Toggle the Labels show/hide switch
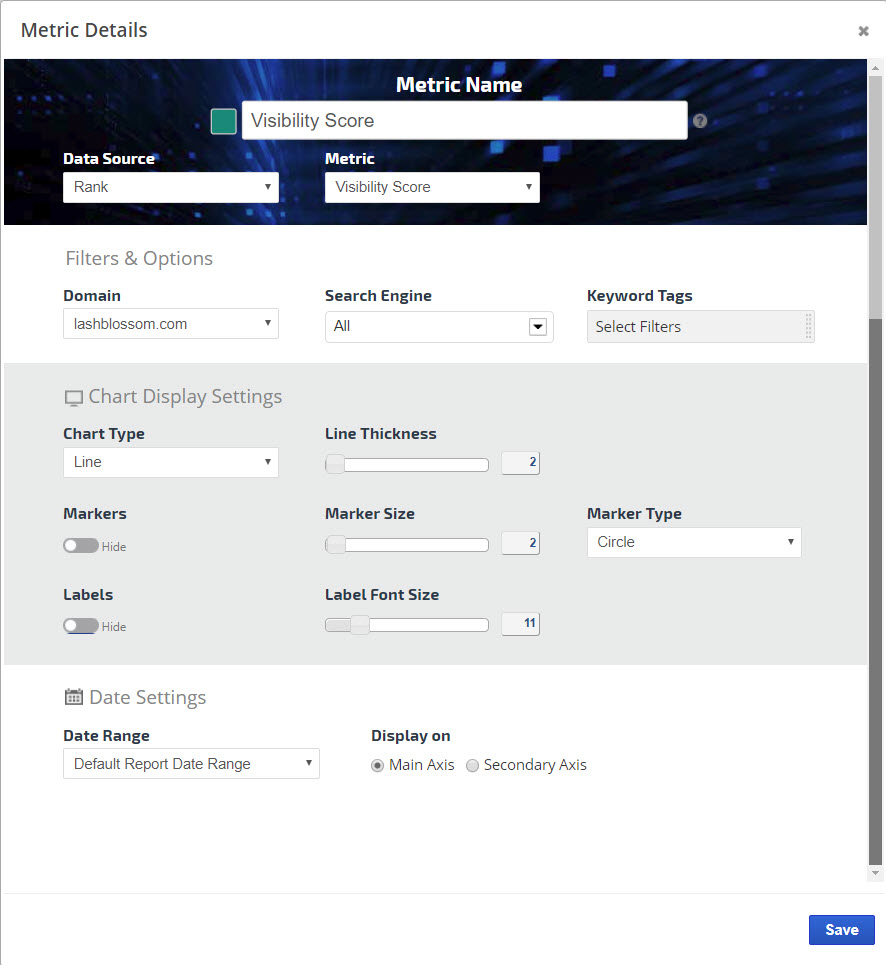Viewport: 886px width, 965px height. 81,626
